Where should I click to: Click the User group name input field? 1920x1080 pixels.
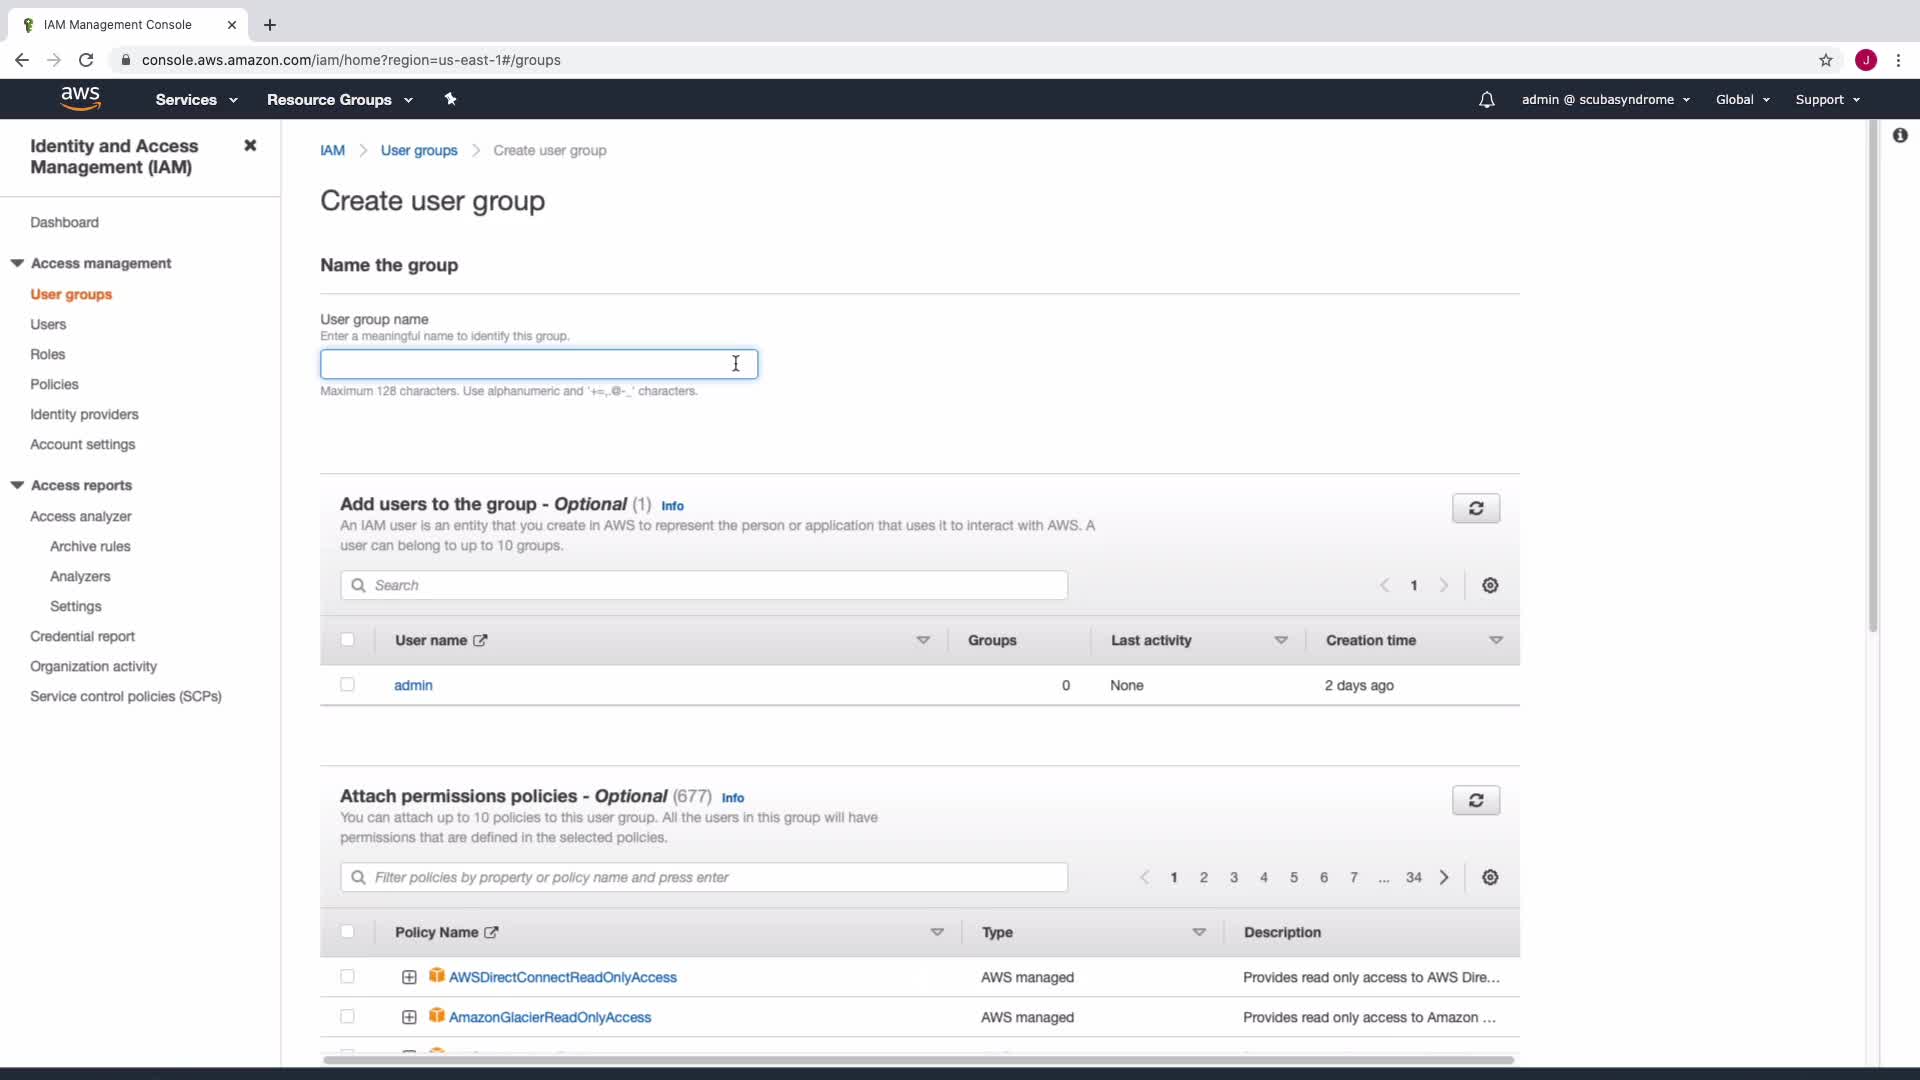[x=538, y=364]
